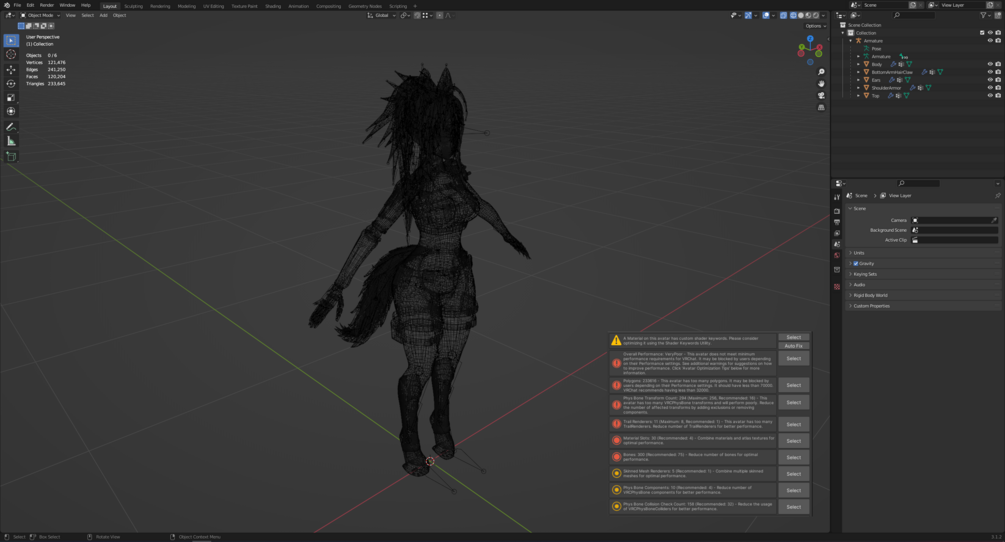Viewport: 1005px width, 542px height.
Task: Click the eyedropper in the Camera field
Action: 994,220
